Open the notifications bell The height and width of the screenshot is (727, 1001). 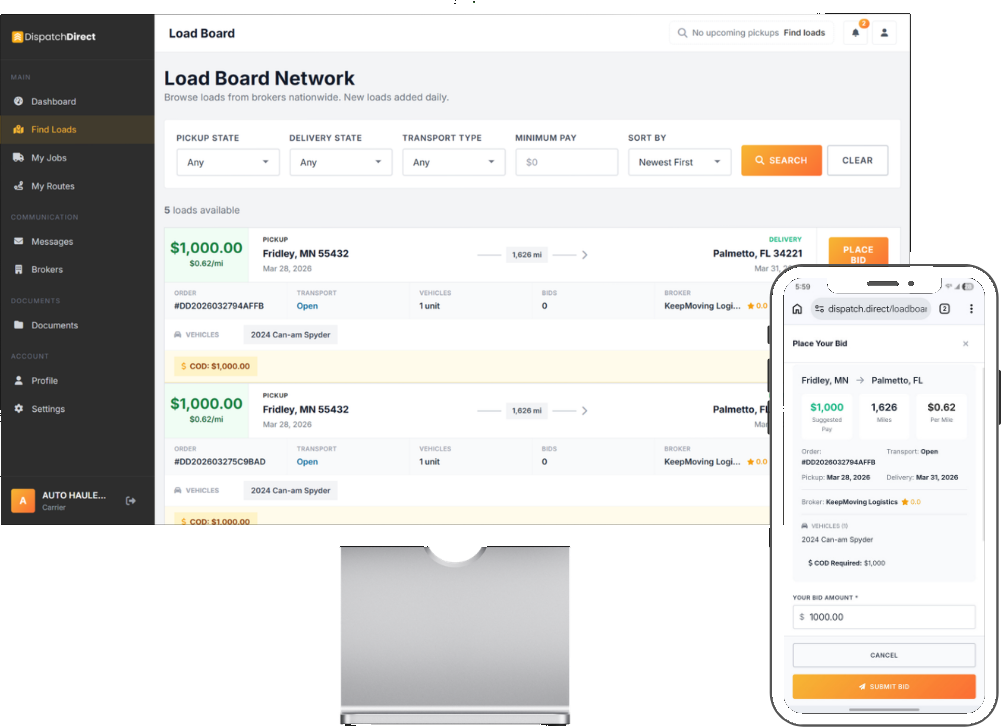(855, 33)
